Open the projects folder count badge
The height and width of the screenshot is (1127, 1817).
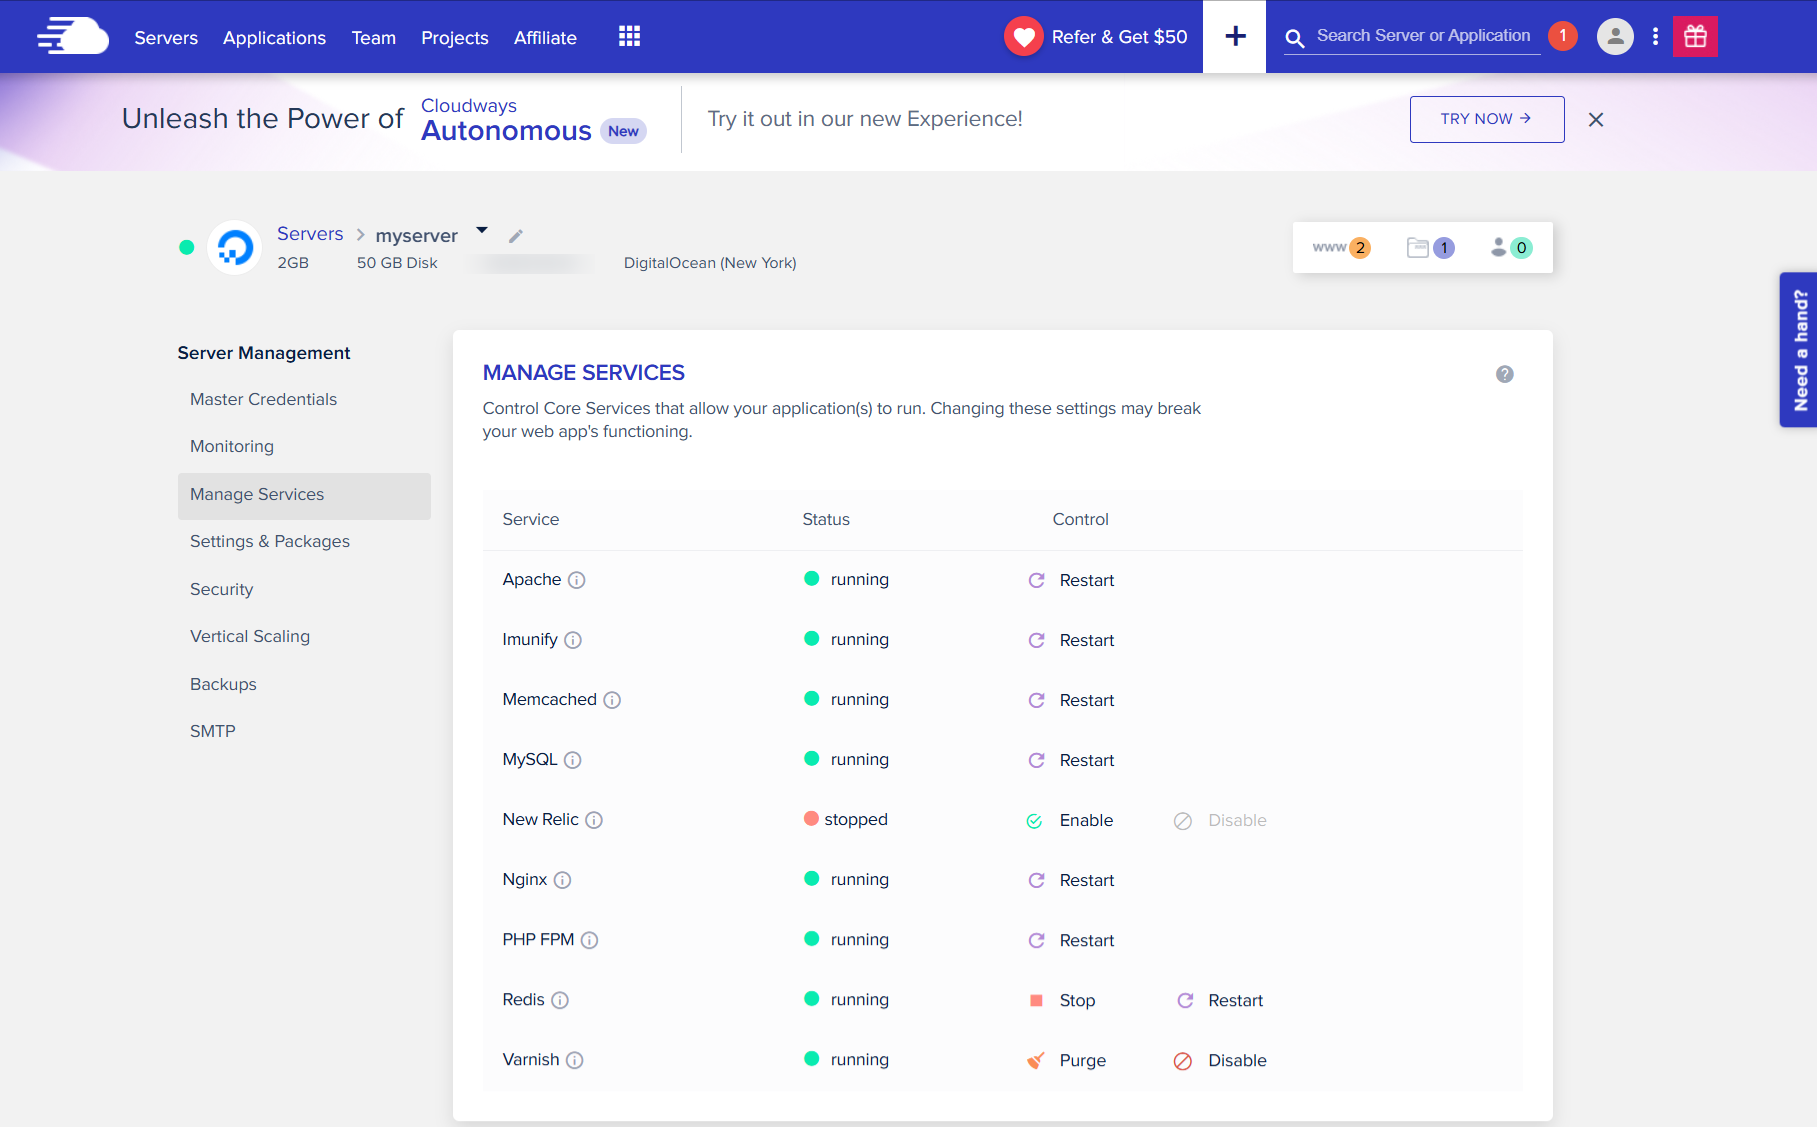coord(1430,247)
